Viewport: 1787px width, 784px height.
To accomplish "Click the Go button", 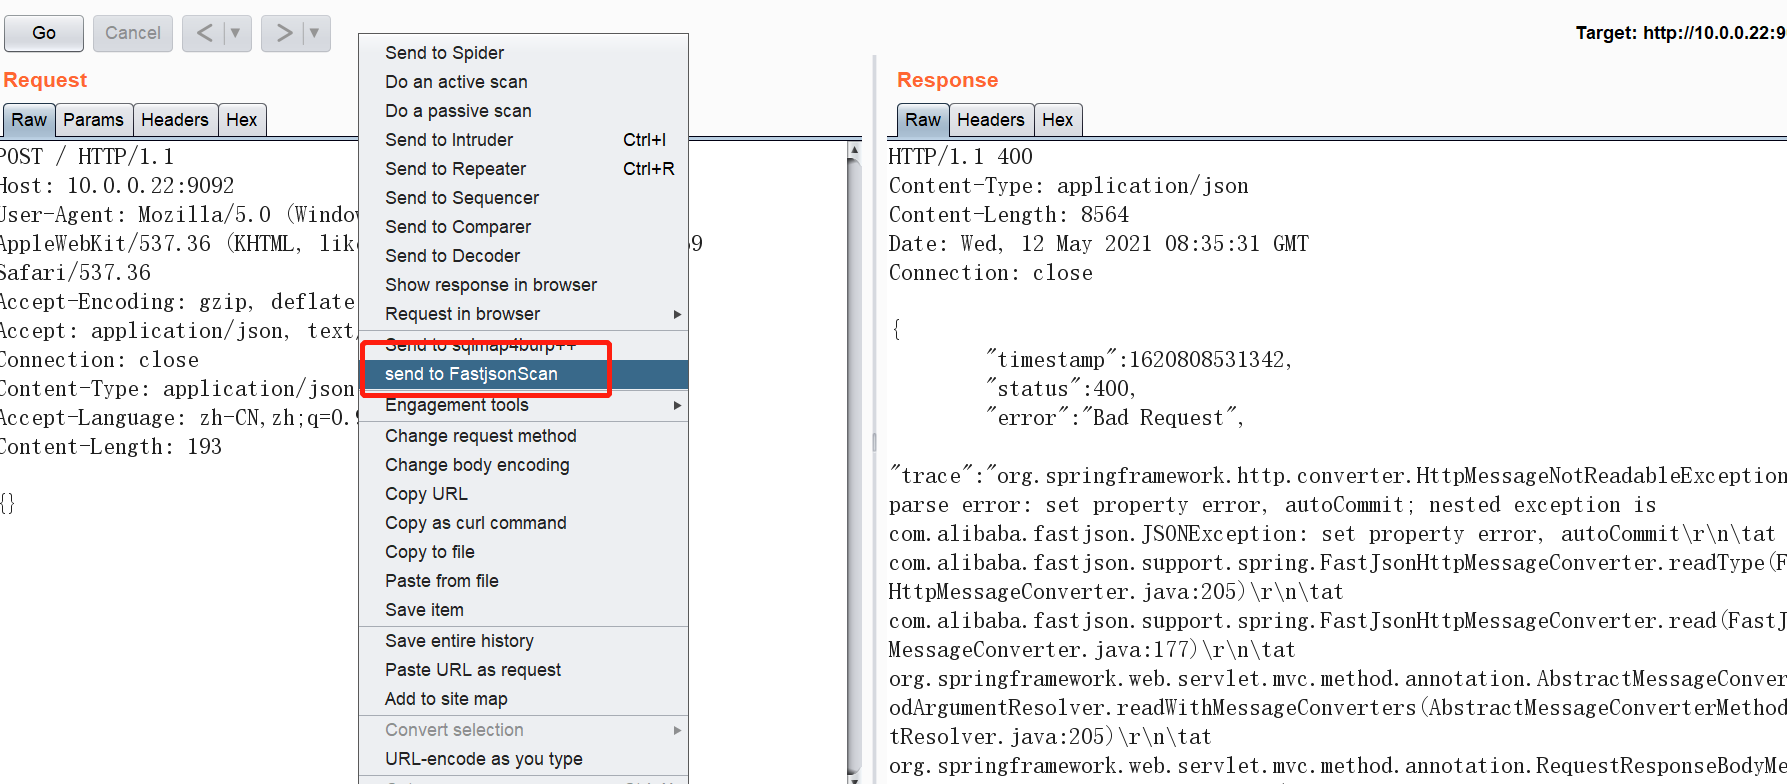I will click(44, 33).
